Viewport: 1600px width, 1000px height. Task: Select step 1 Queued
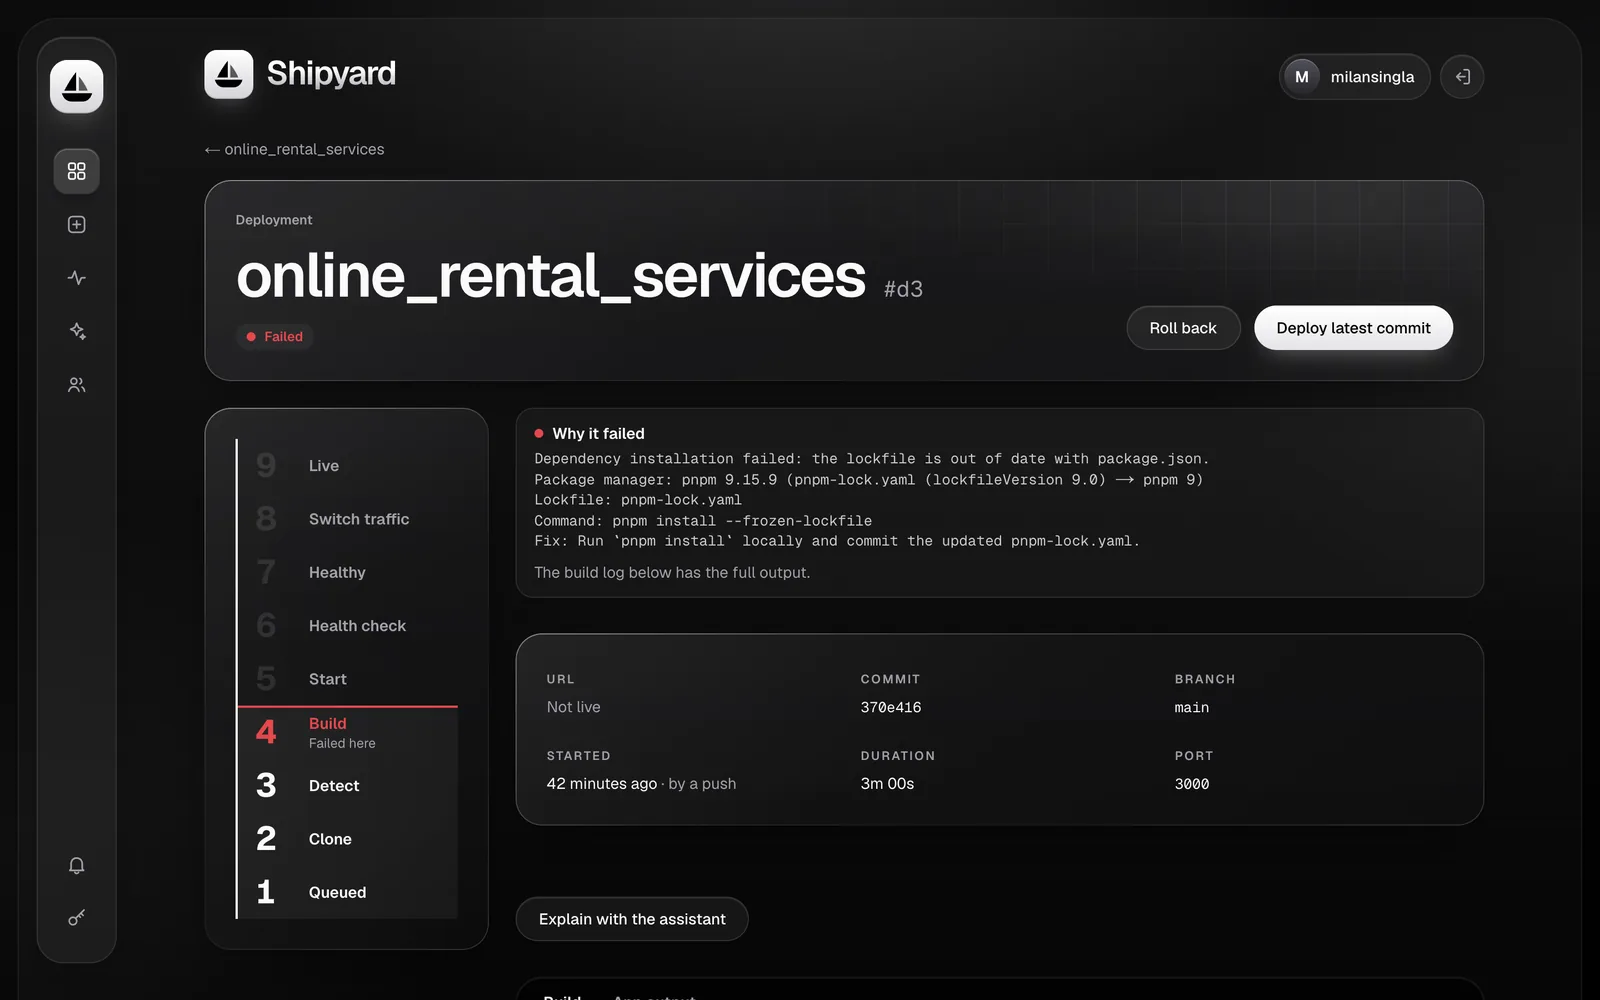(x=347, y=892)
